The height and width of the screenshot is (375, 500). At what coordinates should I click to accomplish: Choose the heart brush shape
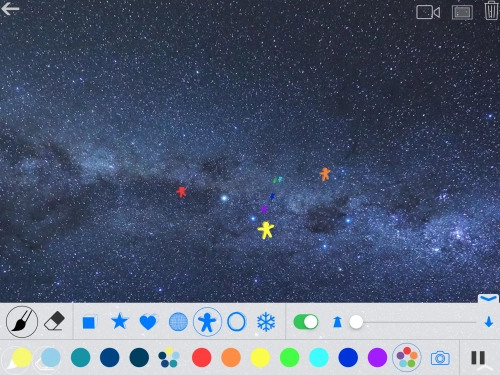148,322
